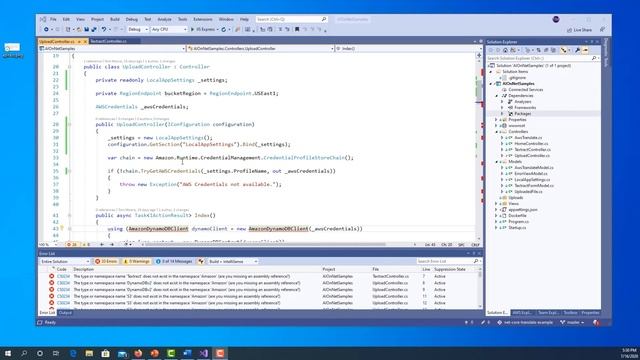Select Startup.cs in Solution Explorer

(517, 228)
